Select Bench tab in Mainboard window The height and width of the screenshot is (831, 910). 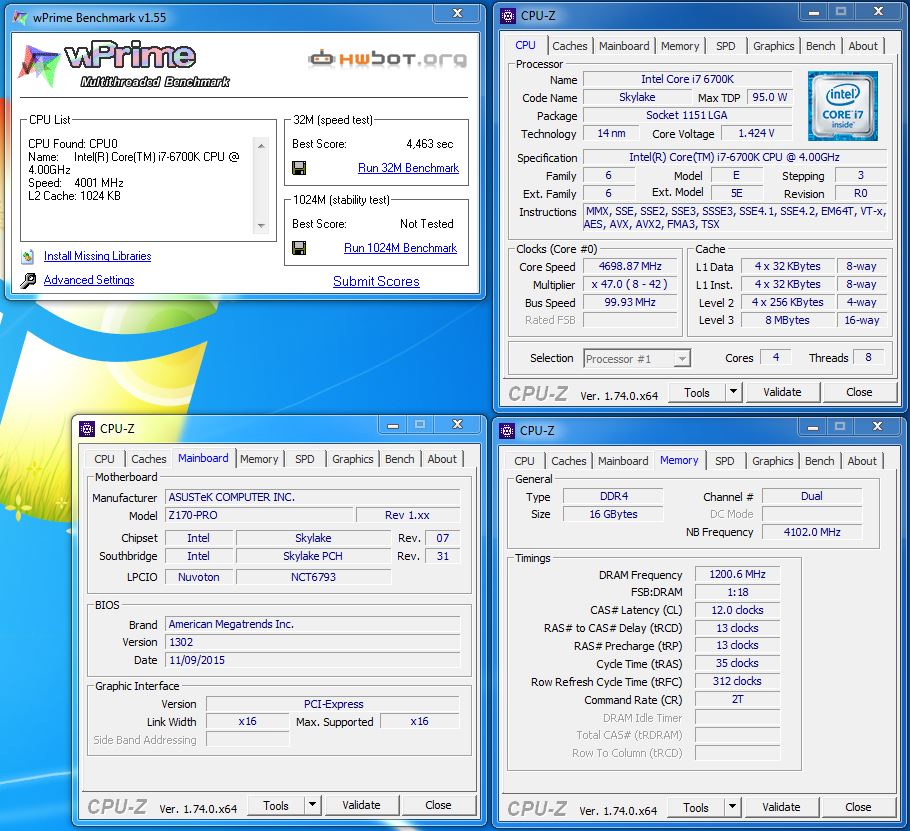[400, 459]
